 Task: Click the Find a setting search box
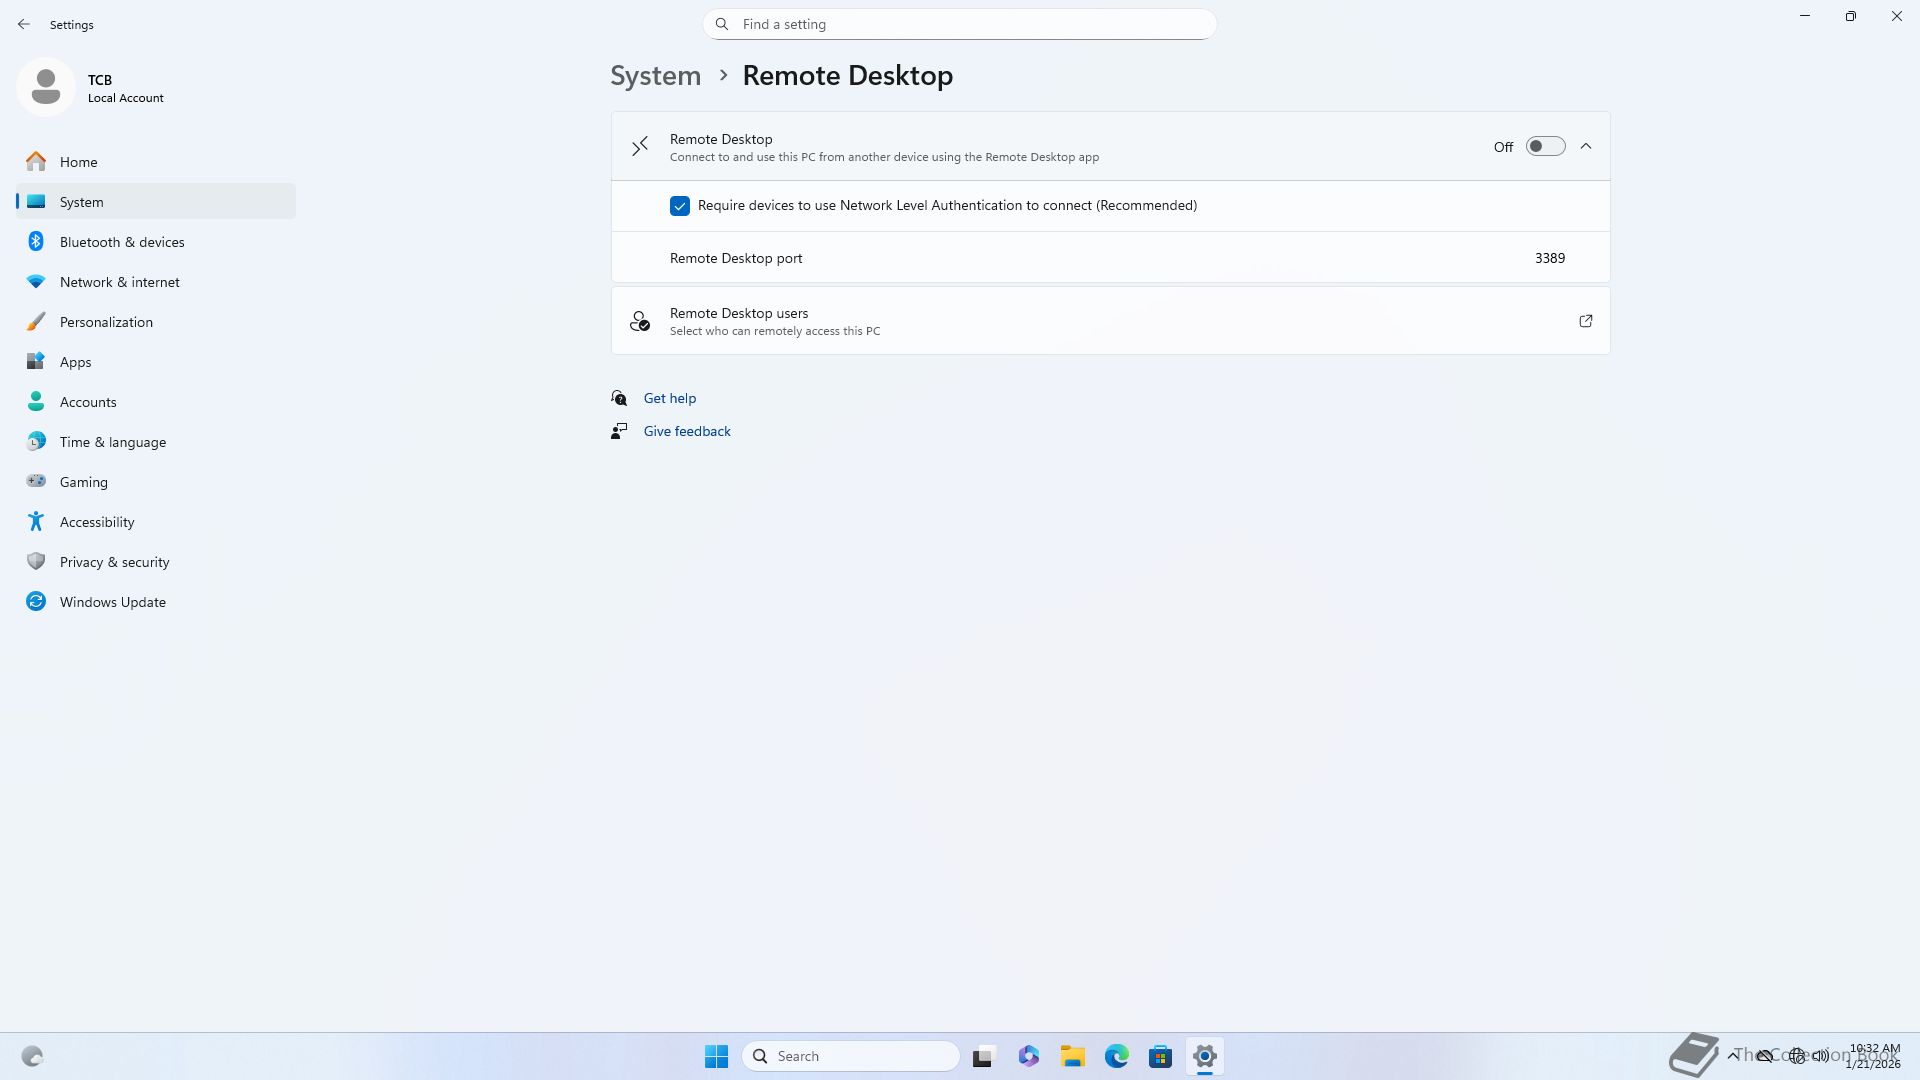tap(960, 24)
